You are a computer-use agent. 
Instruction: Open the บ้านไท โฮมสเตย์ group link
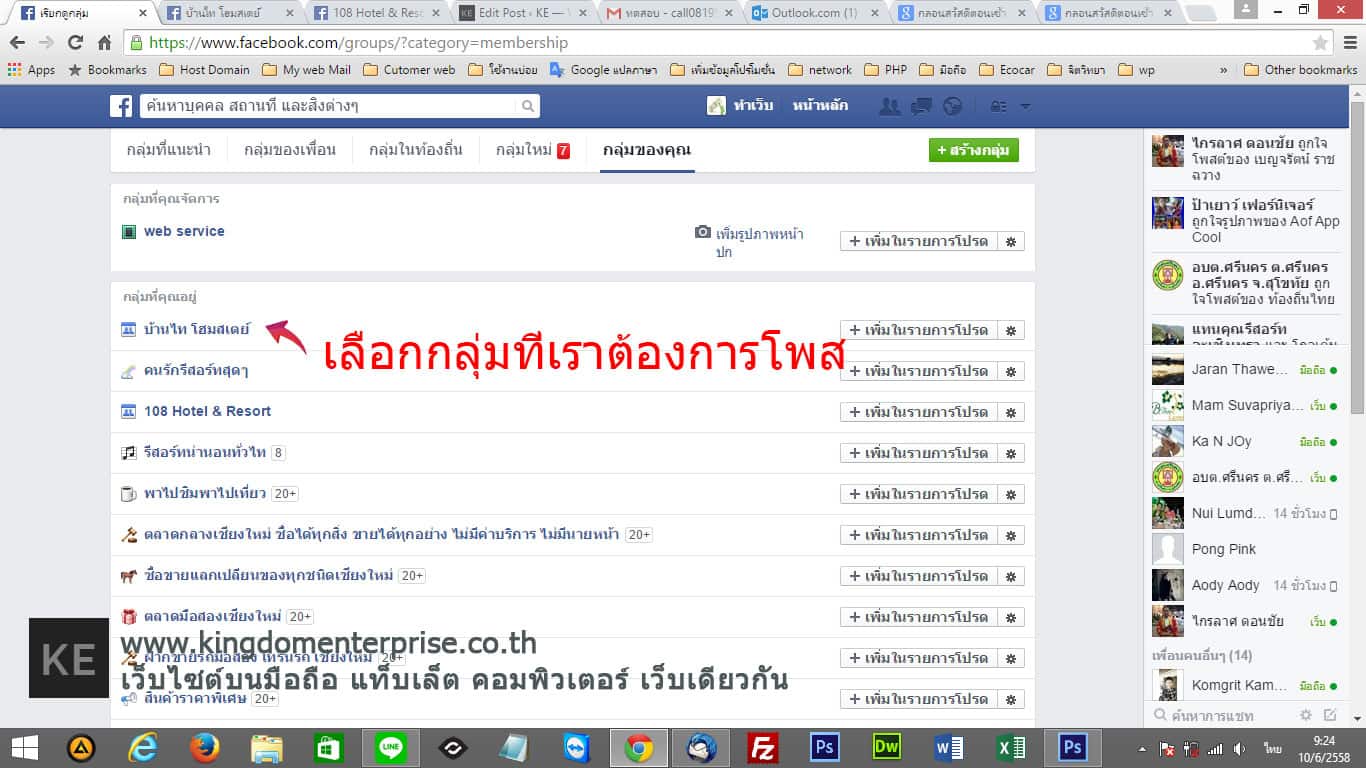(x=196, y=329)
